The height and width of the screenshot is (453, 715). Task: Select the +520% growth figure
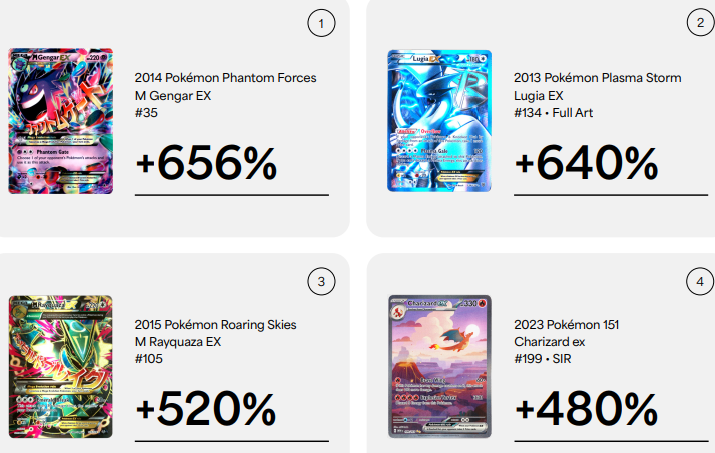[206, 408]
